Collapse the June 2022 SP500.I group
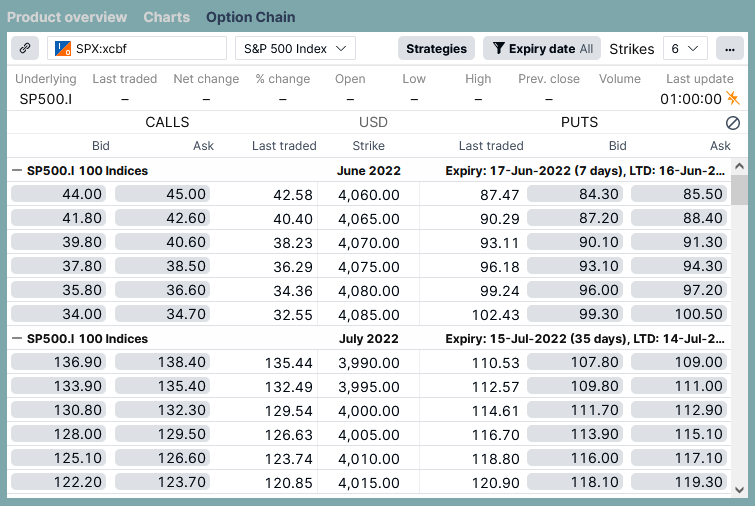 [17, 170]
